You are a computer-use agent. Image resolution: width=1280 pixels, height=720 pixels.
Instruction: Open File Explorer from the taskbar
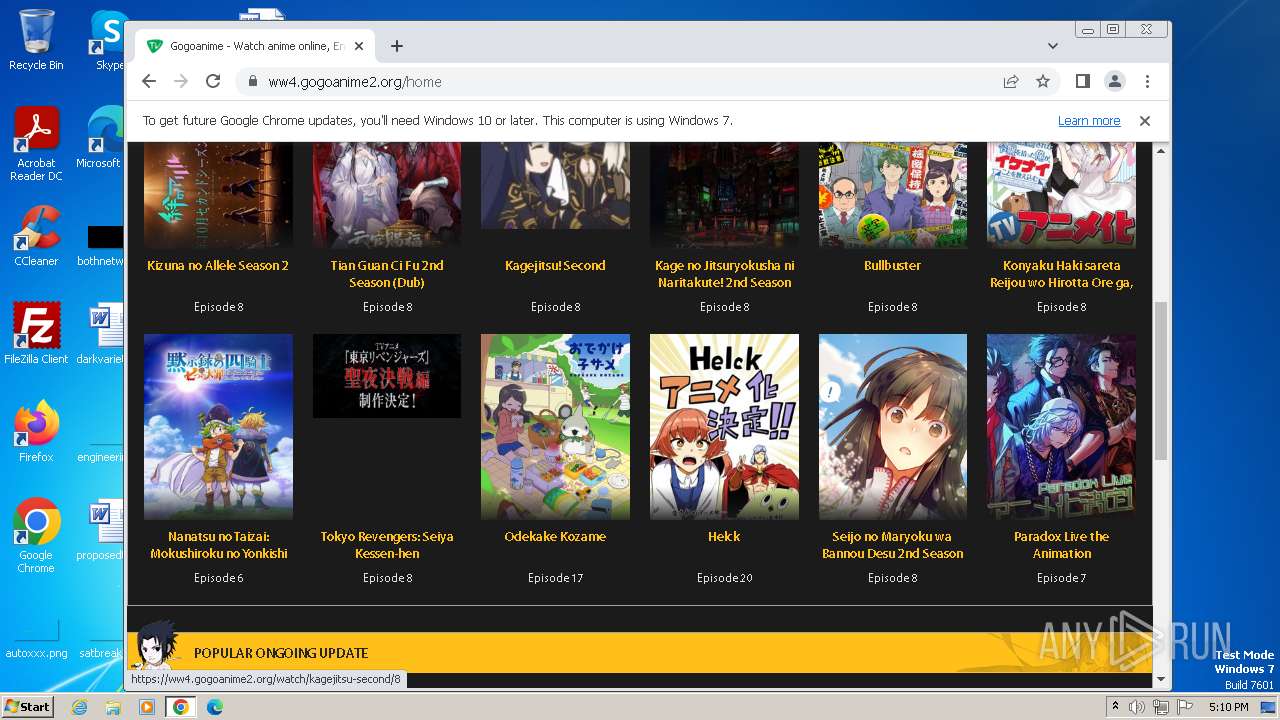(113, 707)
